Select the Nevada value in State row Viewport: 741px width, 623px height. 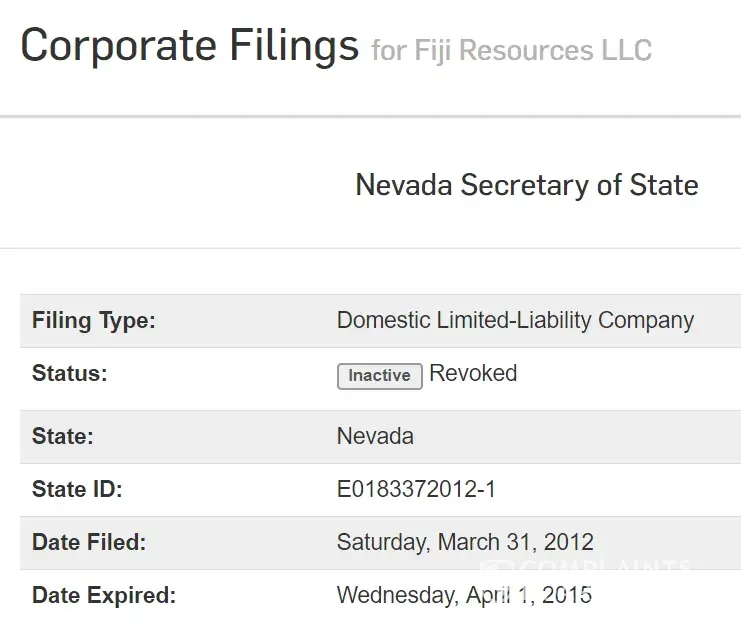click(375, 437)
